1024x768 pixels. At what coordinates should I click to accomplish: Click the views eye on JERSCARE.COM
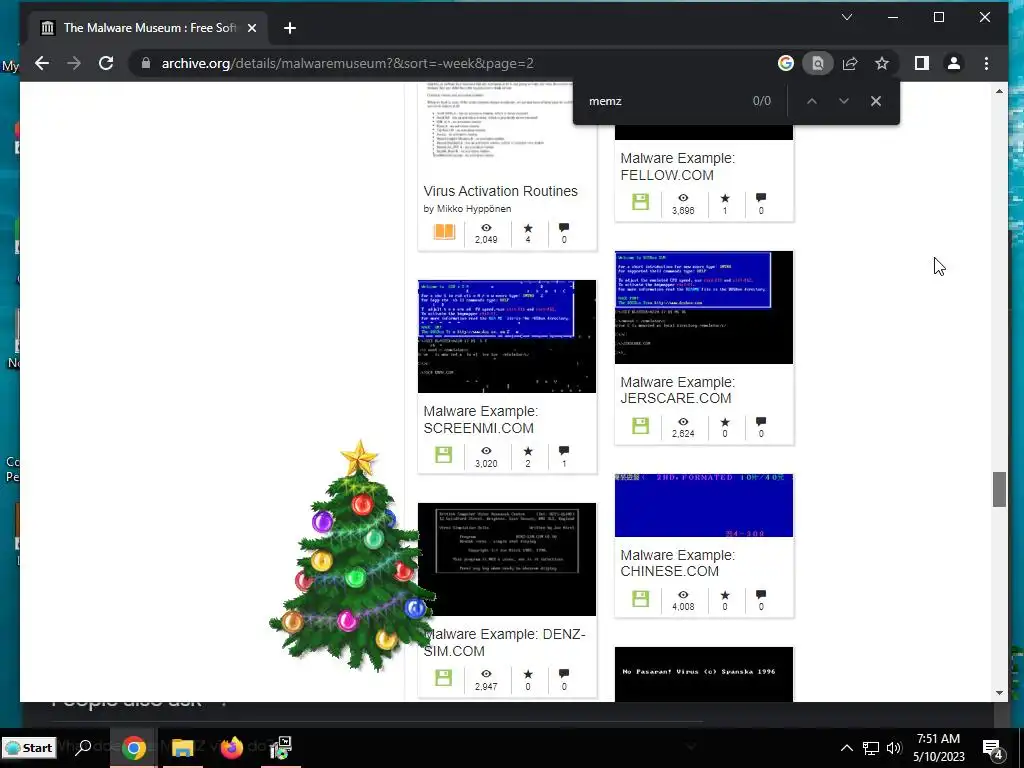click(x=683, y=422)
